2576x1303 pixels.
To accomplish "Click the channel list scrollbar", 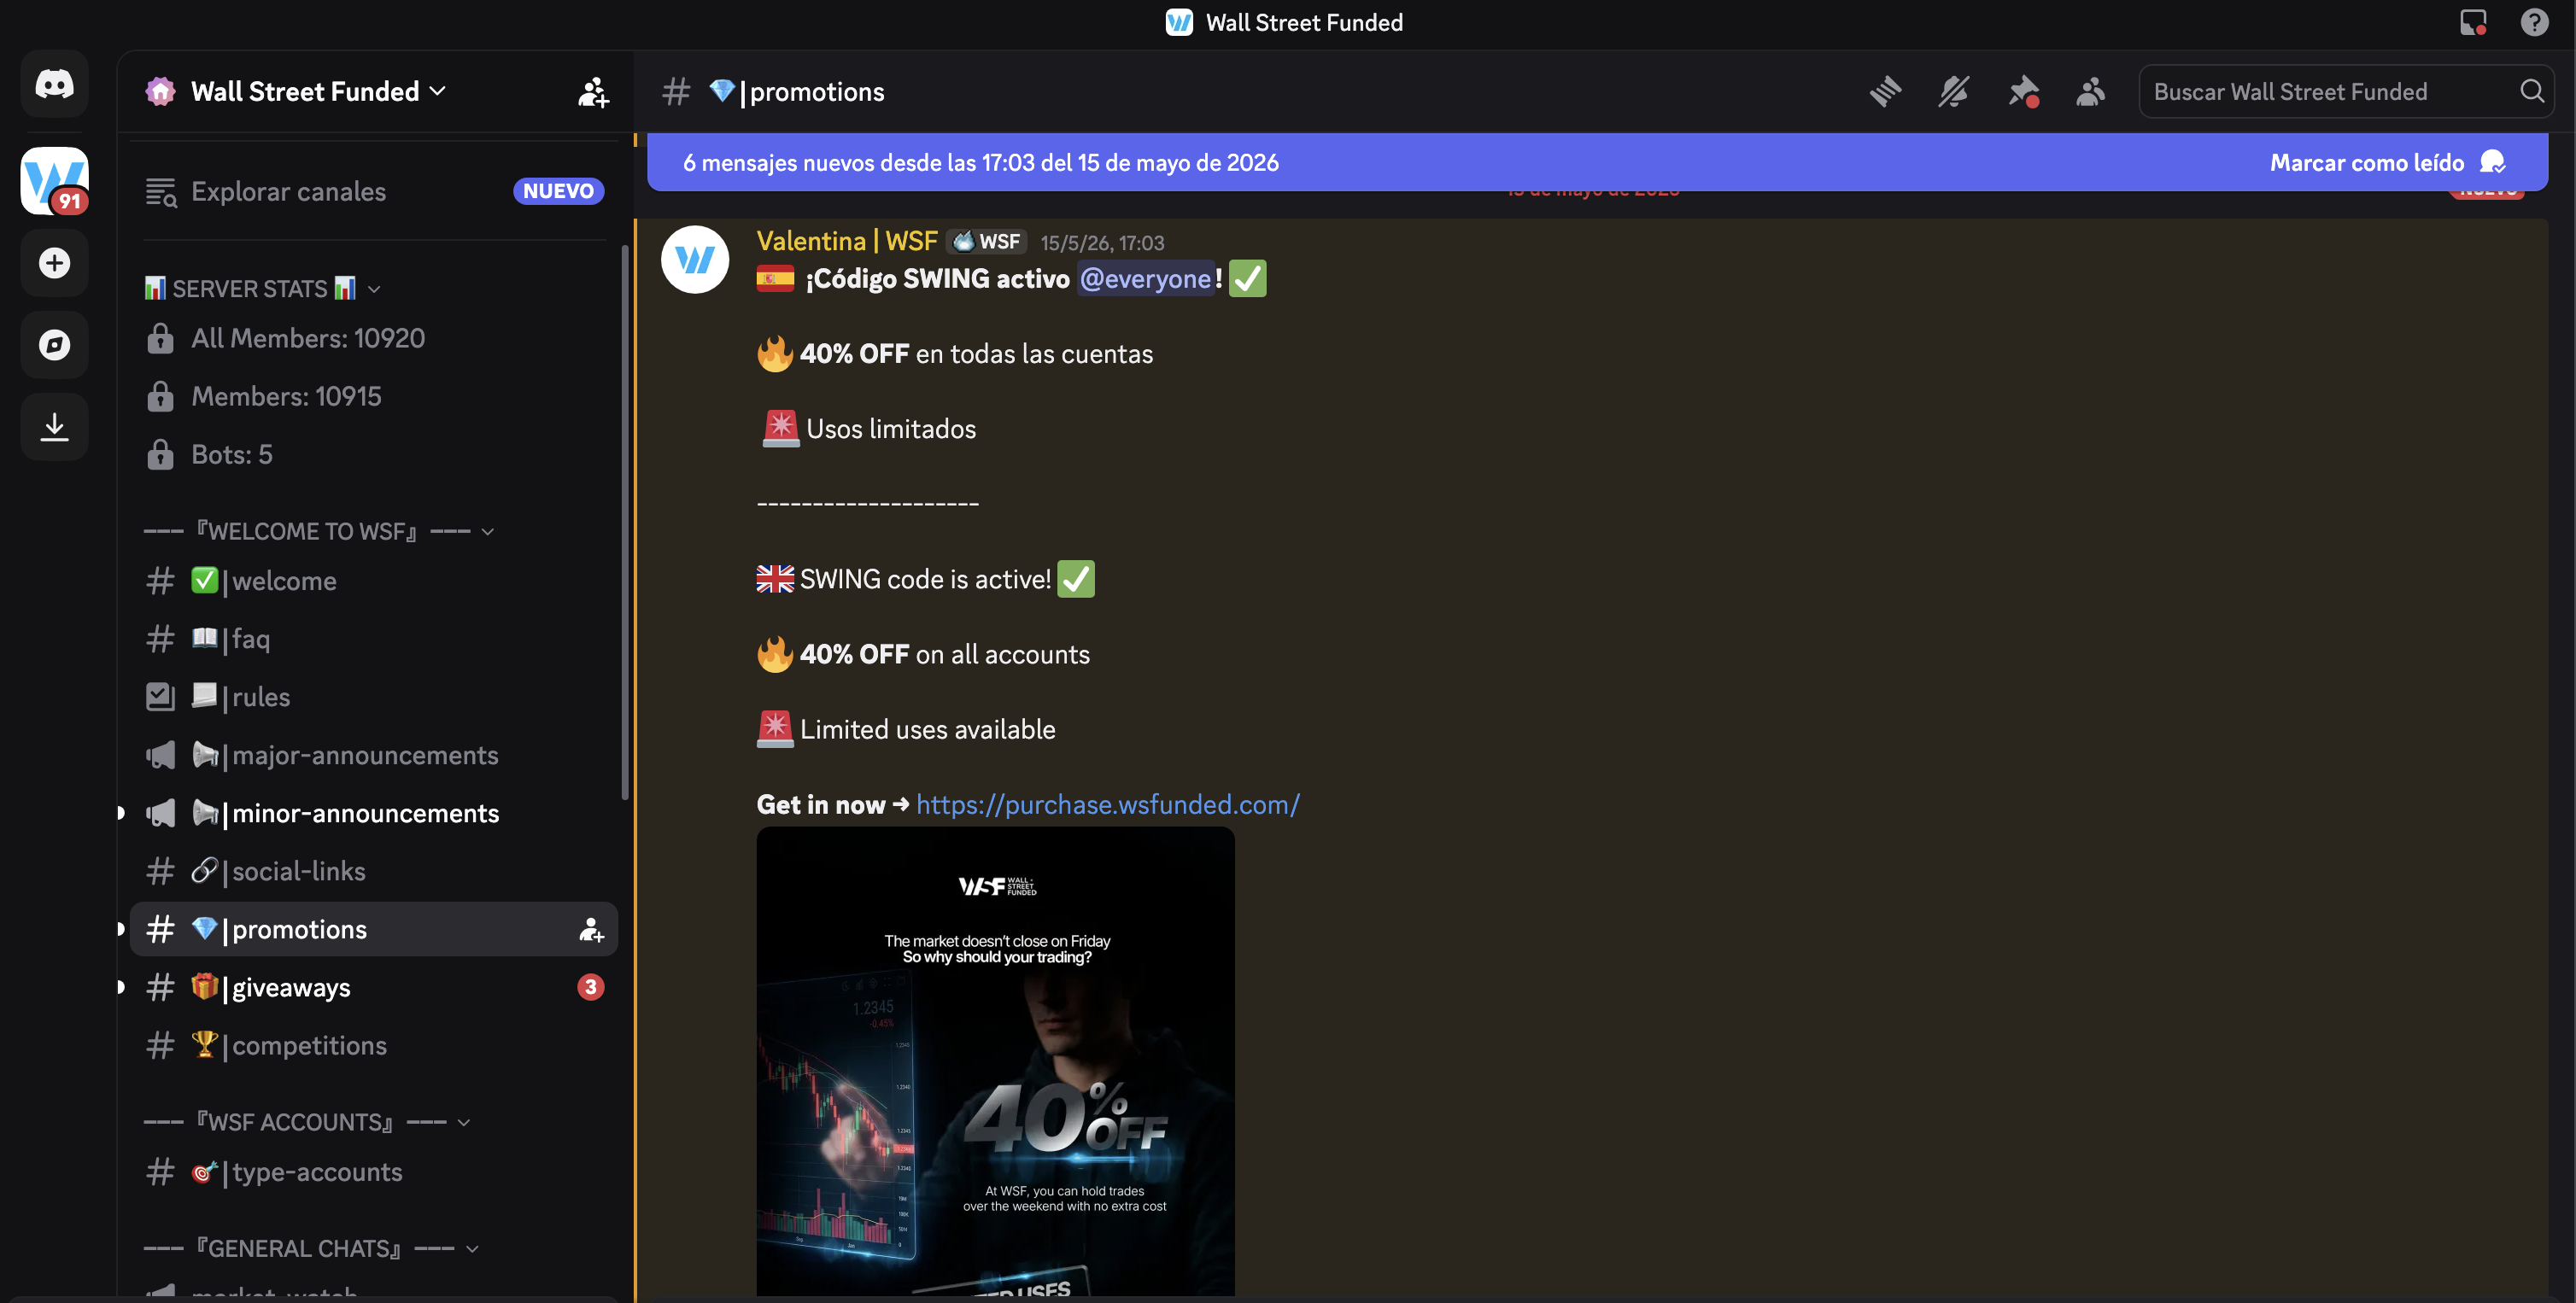I will tap(625, 520).
